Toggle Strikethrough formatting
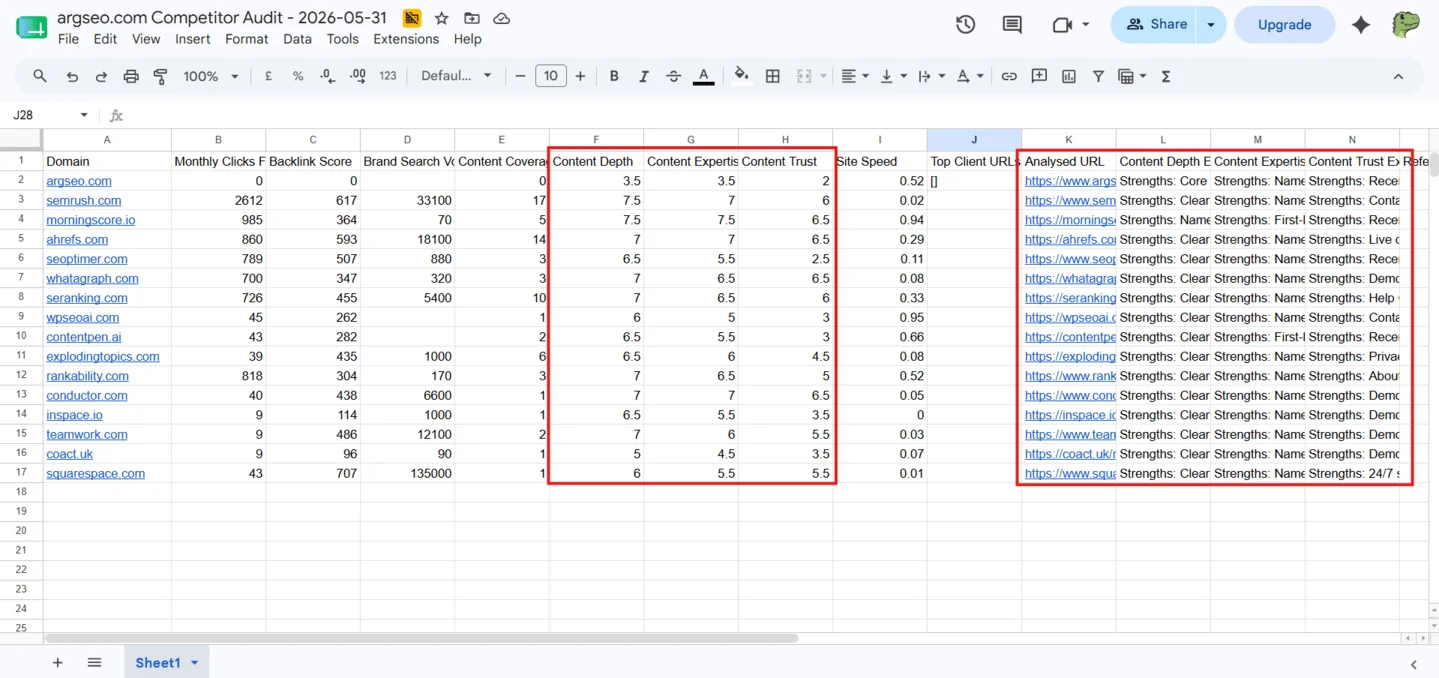The height and width of the screenshot is (678, 1439). 673,76
